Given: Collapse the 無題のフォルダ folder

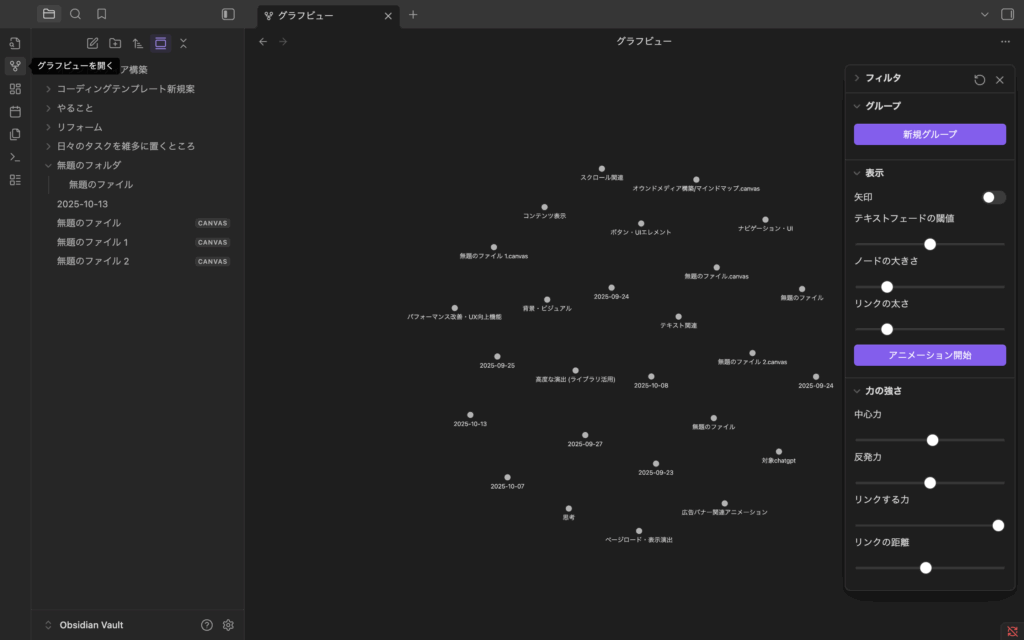Looking at the screenshot, I should [x=48, y=165].
